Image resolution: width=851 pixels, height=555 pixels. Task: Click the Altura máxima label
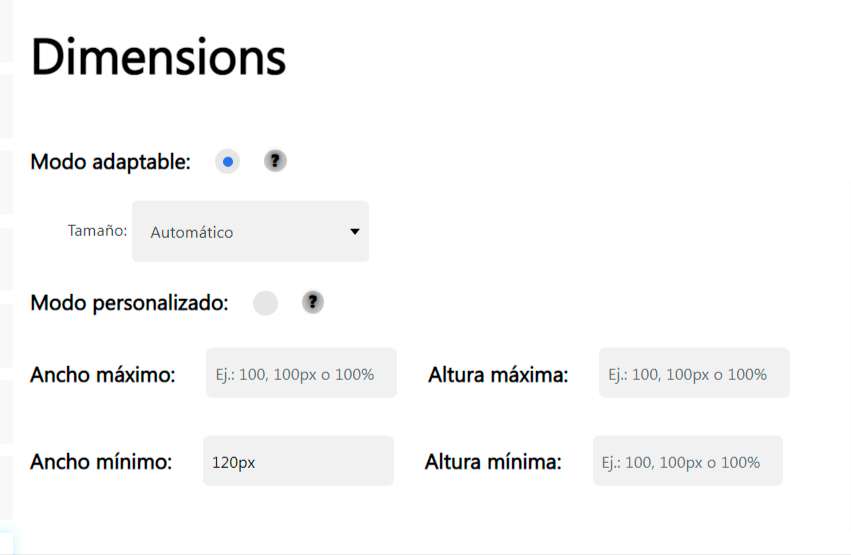498,375
